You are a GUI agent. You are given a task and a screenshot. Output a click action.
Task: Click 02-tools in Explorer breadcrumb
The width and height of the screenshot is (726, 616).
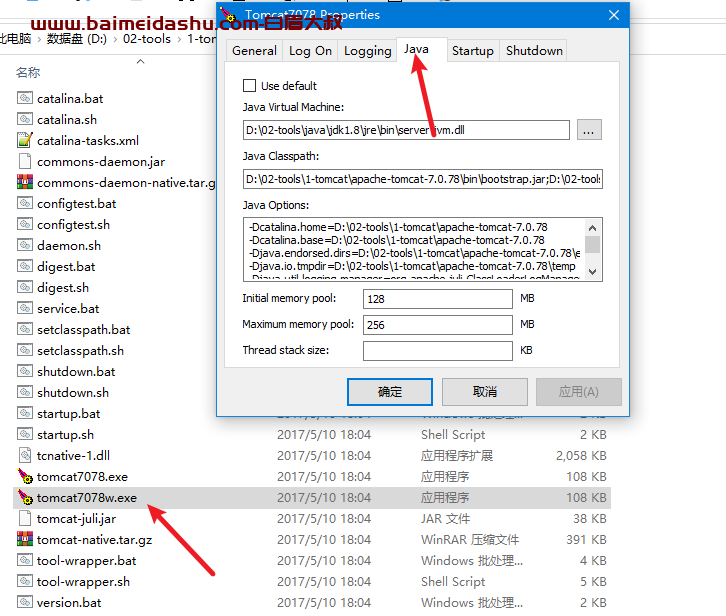point(147,39)
